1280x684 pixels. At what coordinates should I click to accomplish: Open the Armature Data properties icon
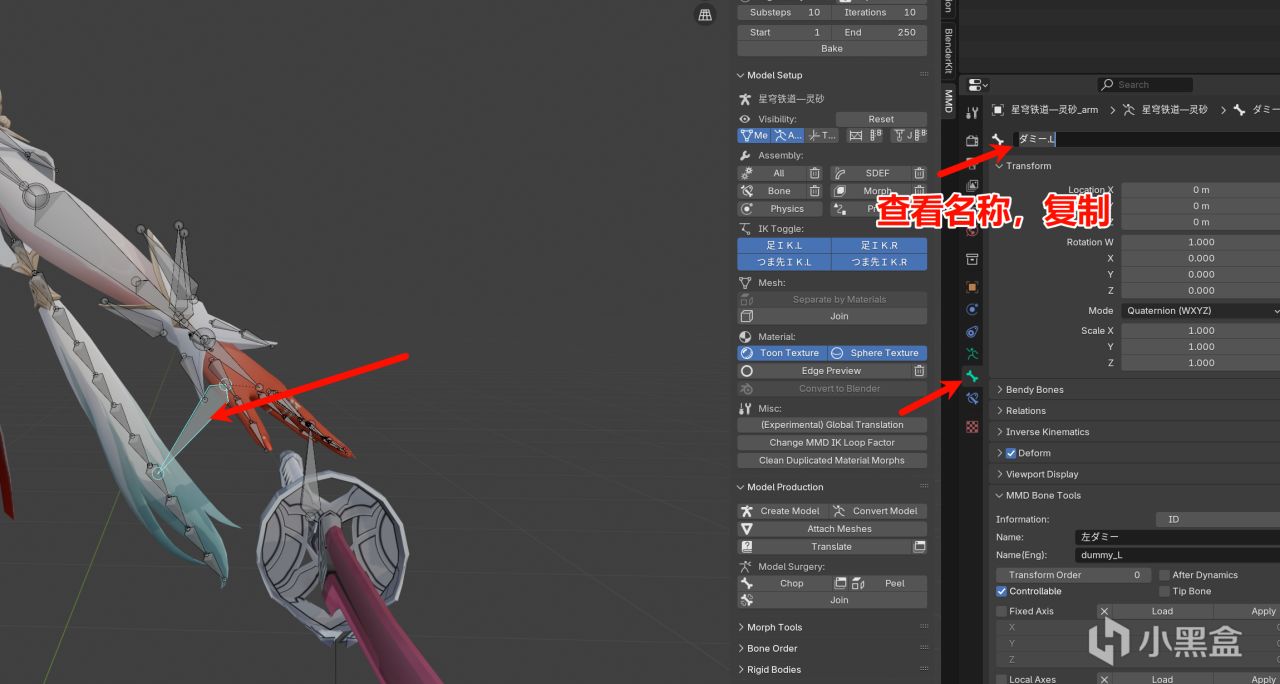972,354
